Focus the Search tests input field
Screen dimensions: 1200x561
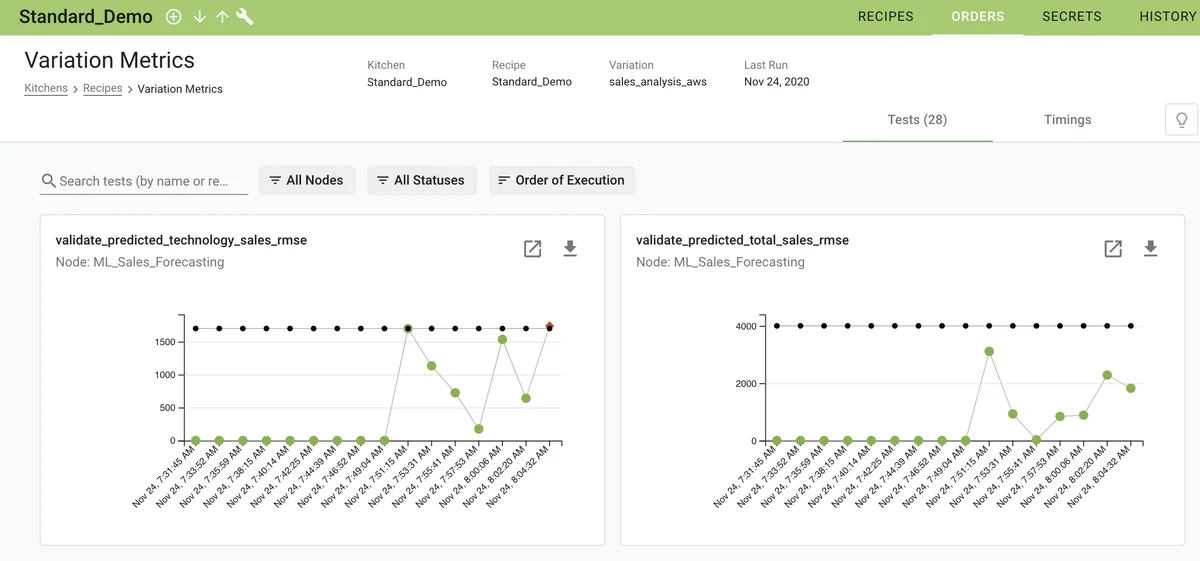pyautogui.click(x=144, y=181)
